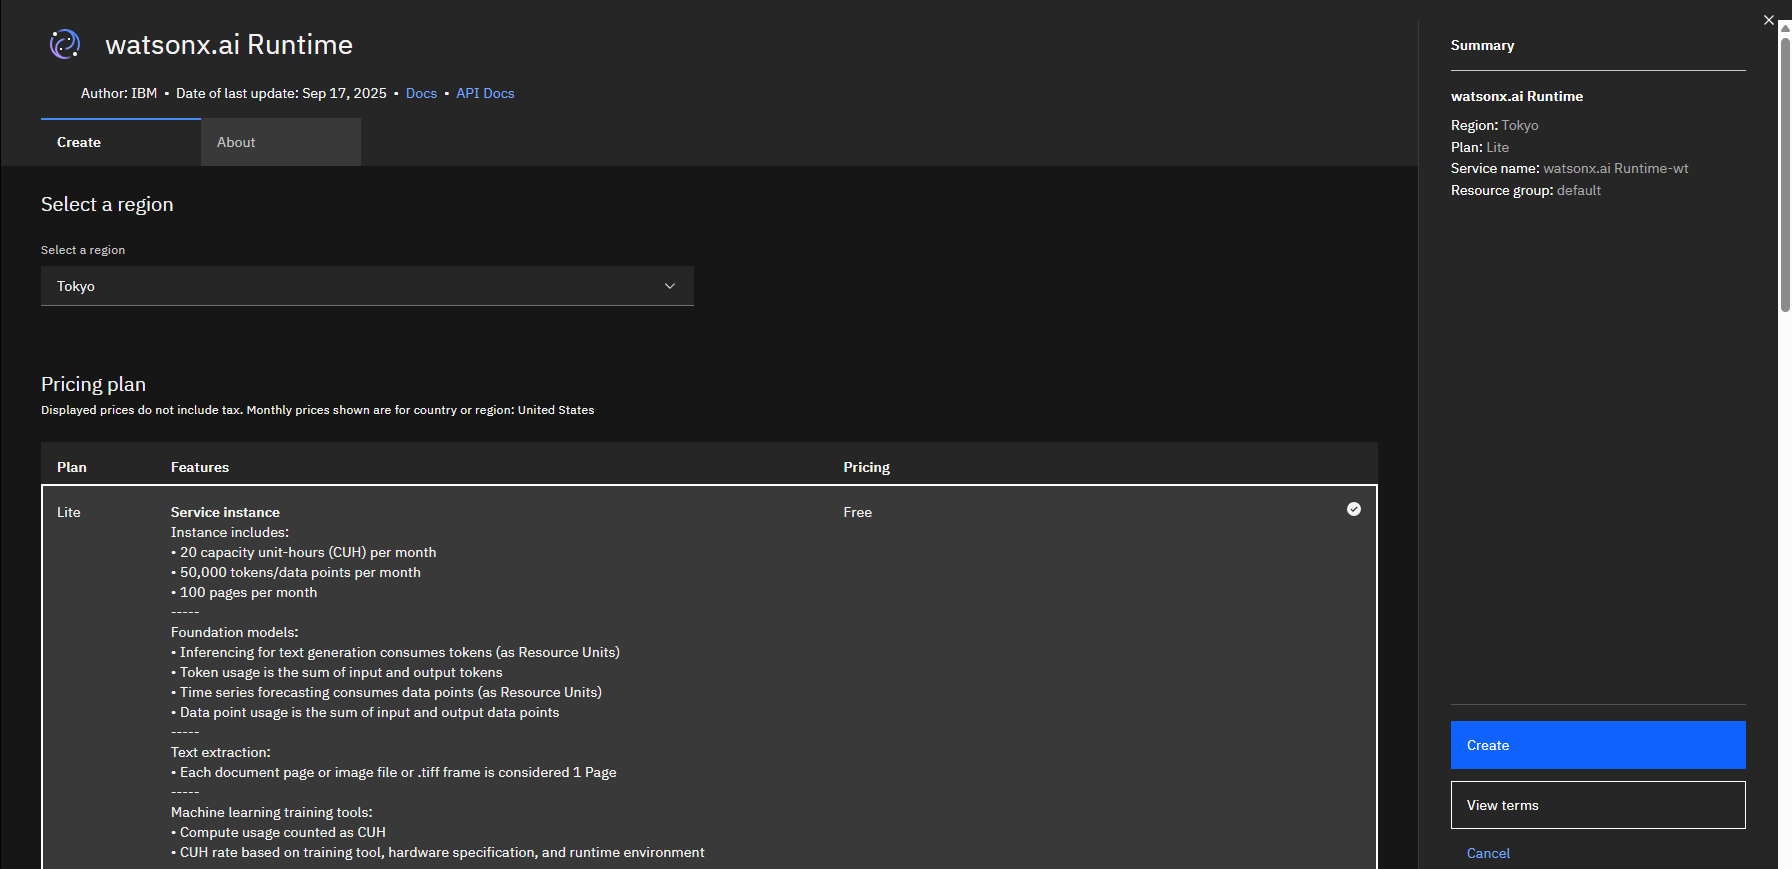Image resolution: width=1792 pixels, height=869 pixels.
Task: Click the 'watsonx.ai Runtime' page title
Action: [x=229, y=44]
